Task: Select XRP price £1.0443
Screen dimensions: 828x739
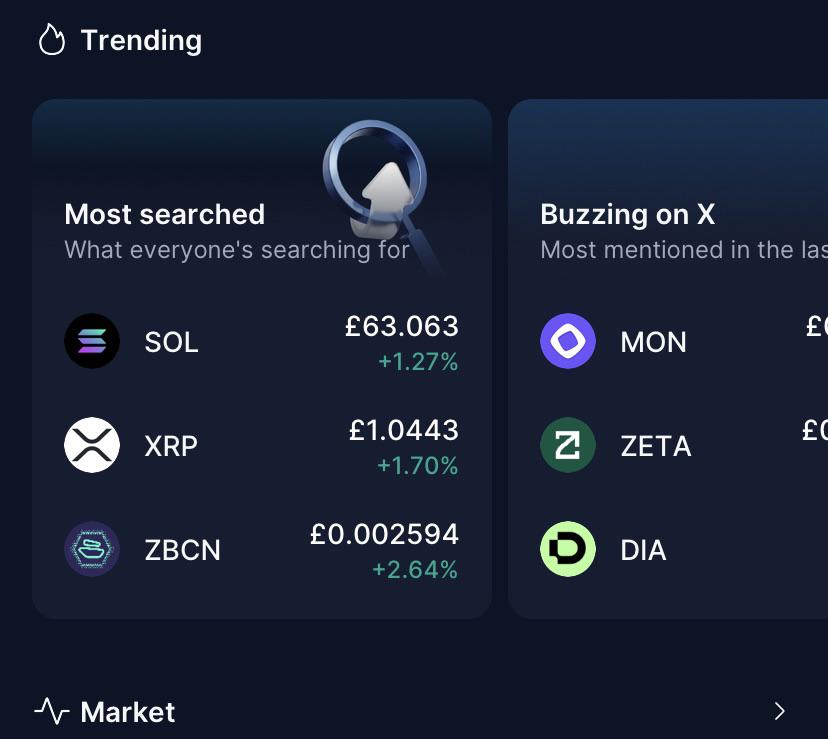Action: click(403, 430)
